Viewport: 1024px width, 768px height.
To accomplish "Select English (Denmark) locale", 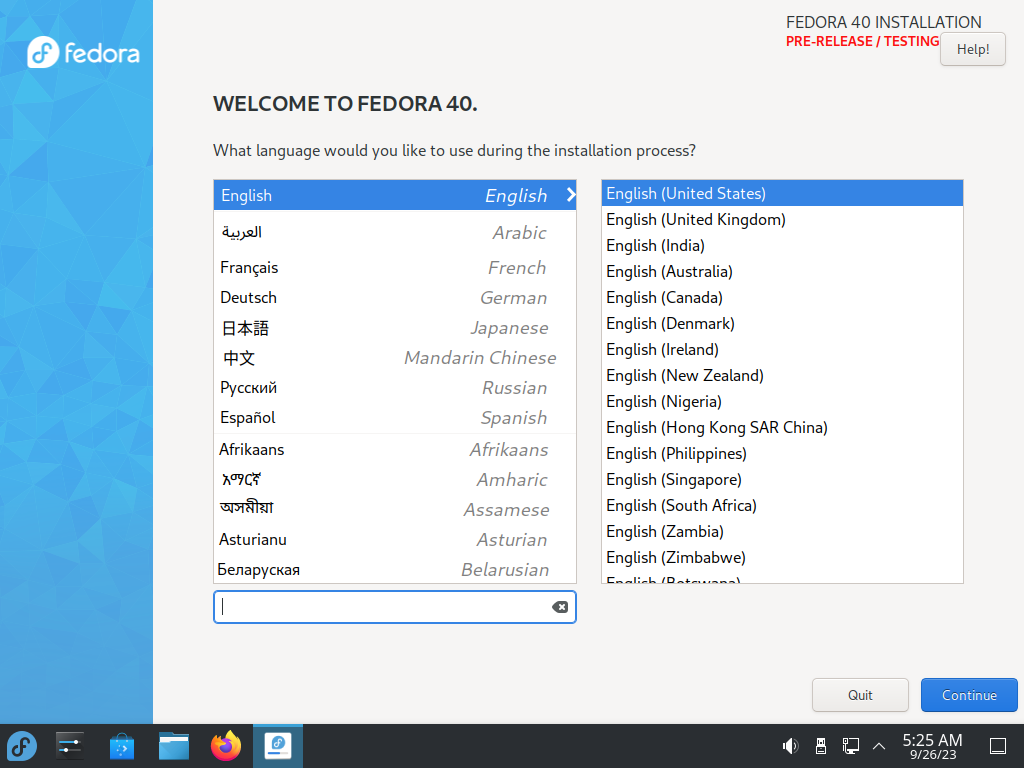I will (x=782, y=323).
